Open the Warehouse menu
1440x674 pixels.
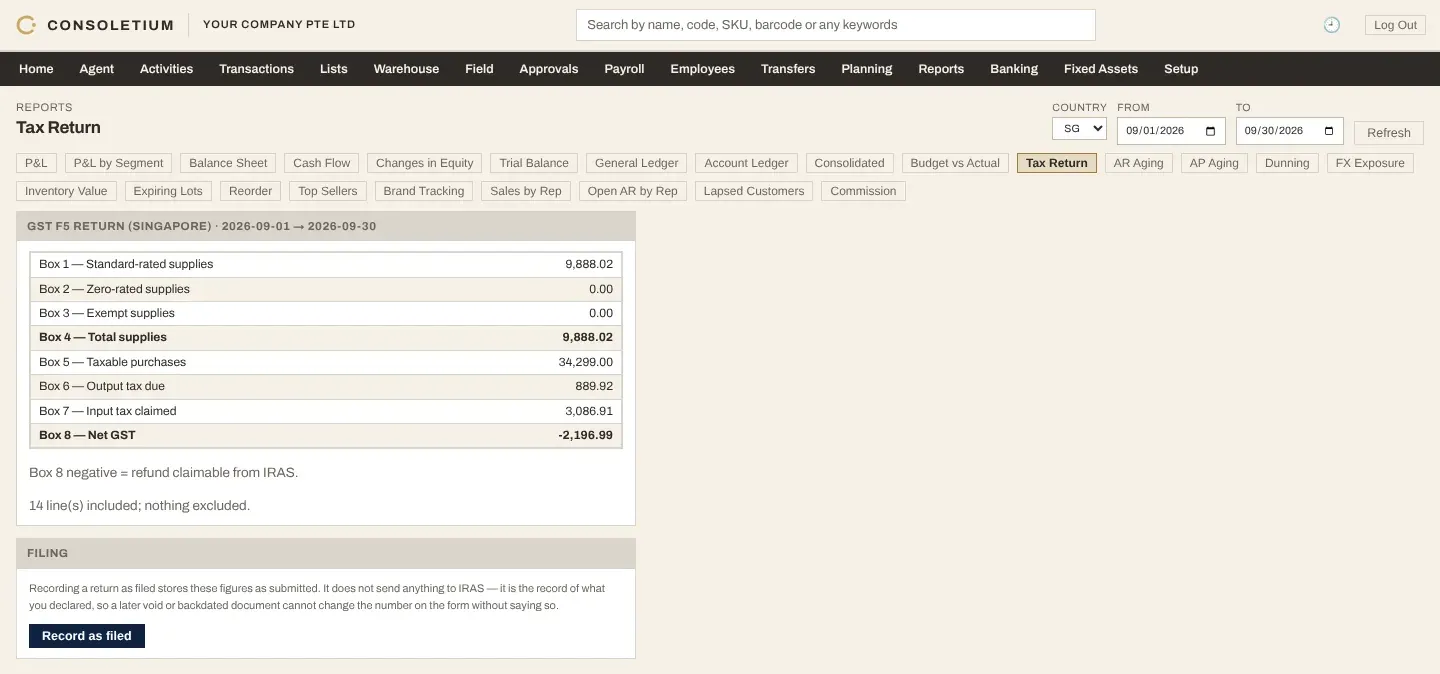click(406, 69)
